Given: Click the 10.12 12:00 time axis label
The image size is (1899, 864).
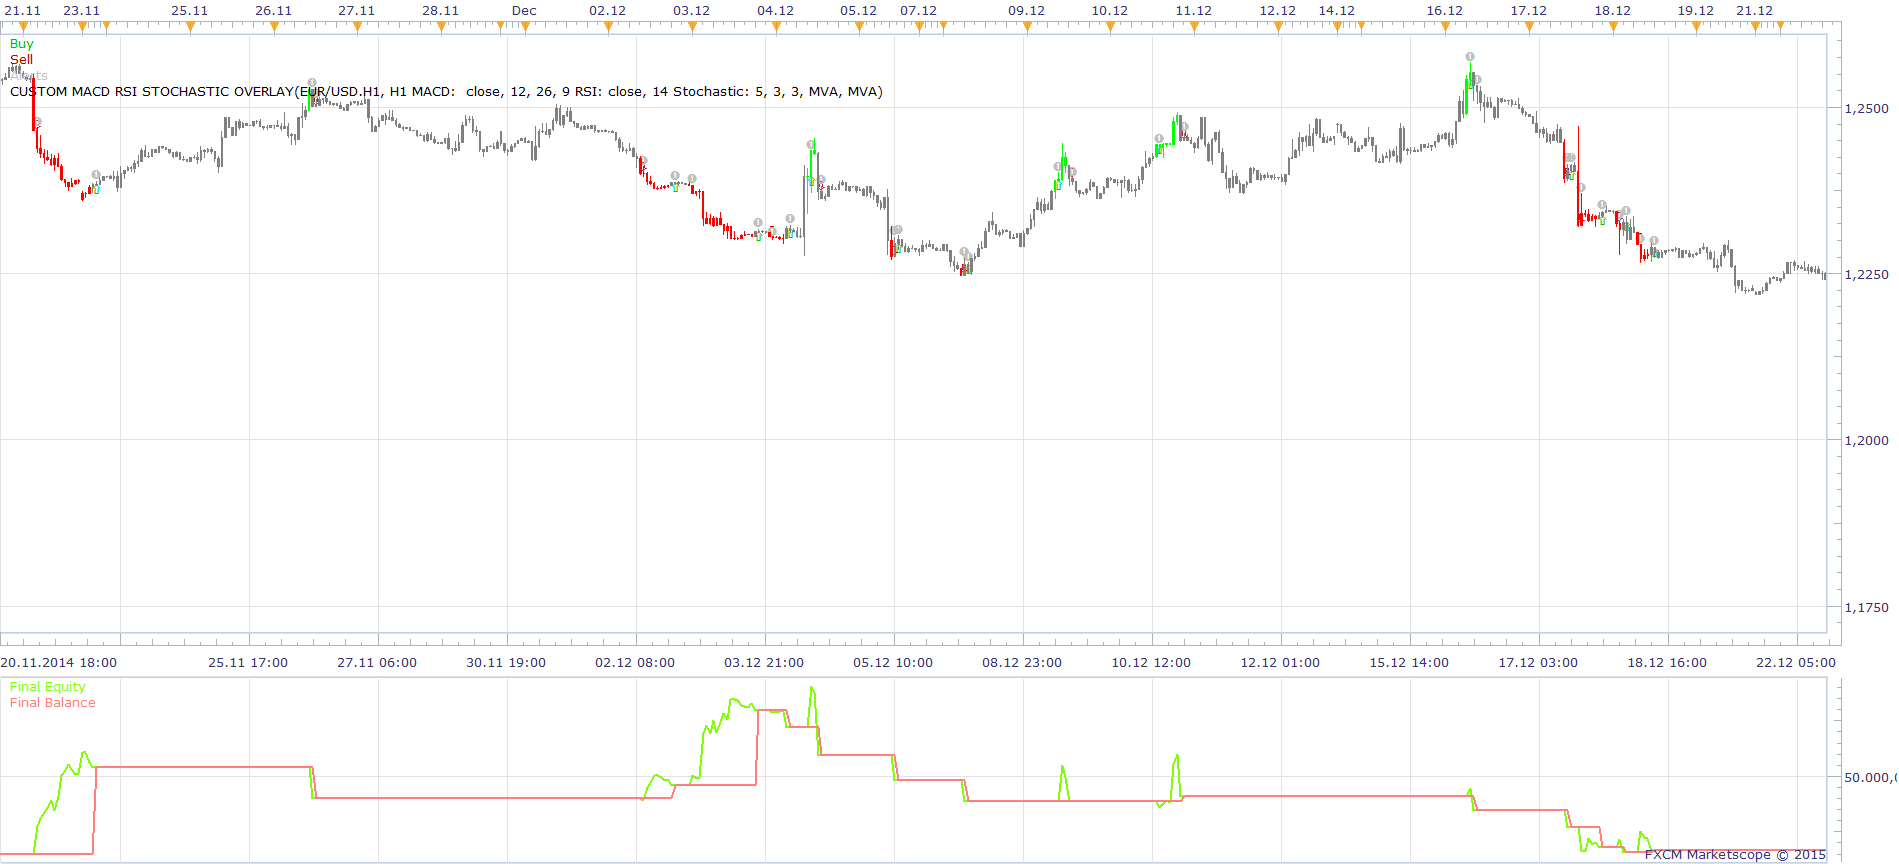Looking at the screenshot, I should tap(1151, 663).
